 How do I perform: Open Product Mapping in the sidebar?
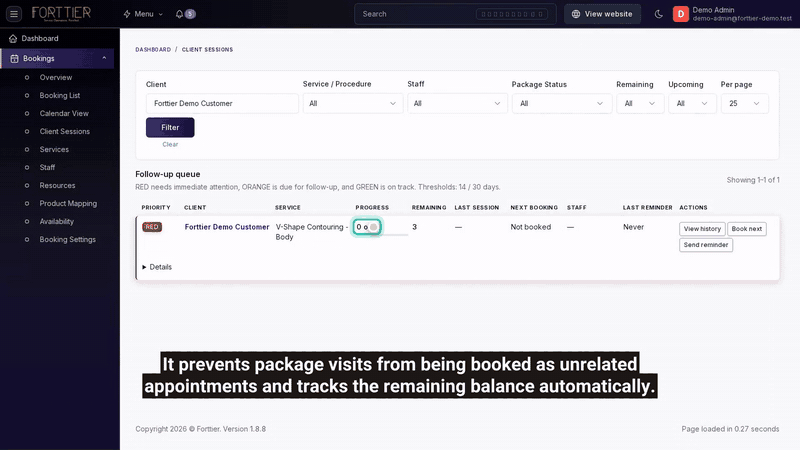point(68,203)
